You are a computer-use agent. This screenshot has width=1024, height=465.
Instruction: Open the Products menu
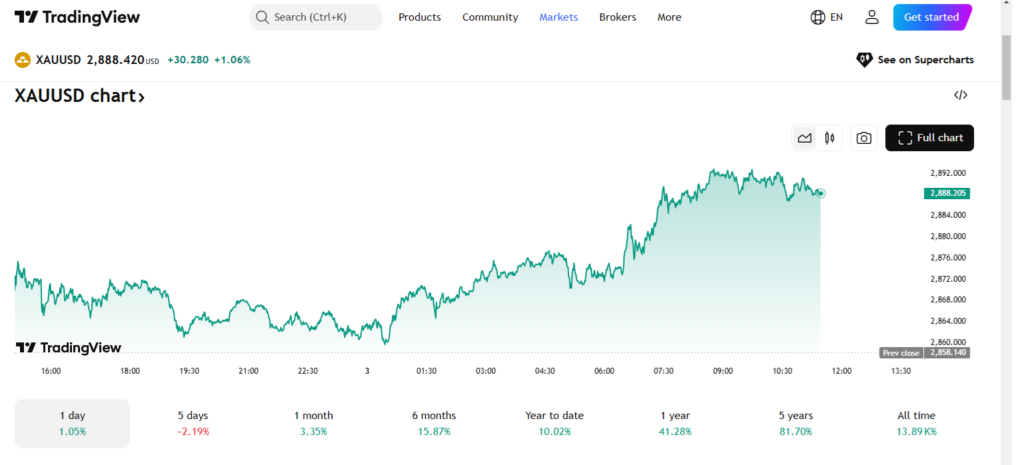419,17
